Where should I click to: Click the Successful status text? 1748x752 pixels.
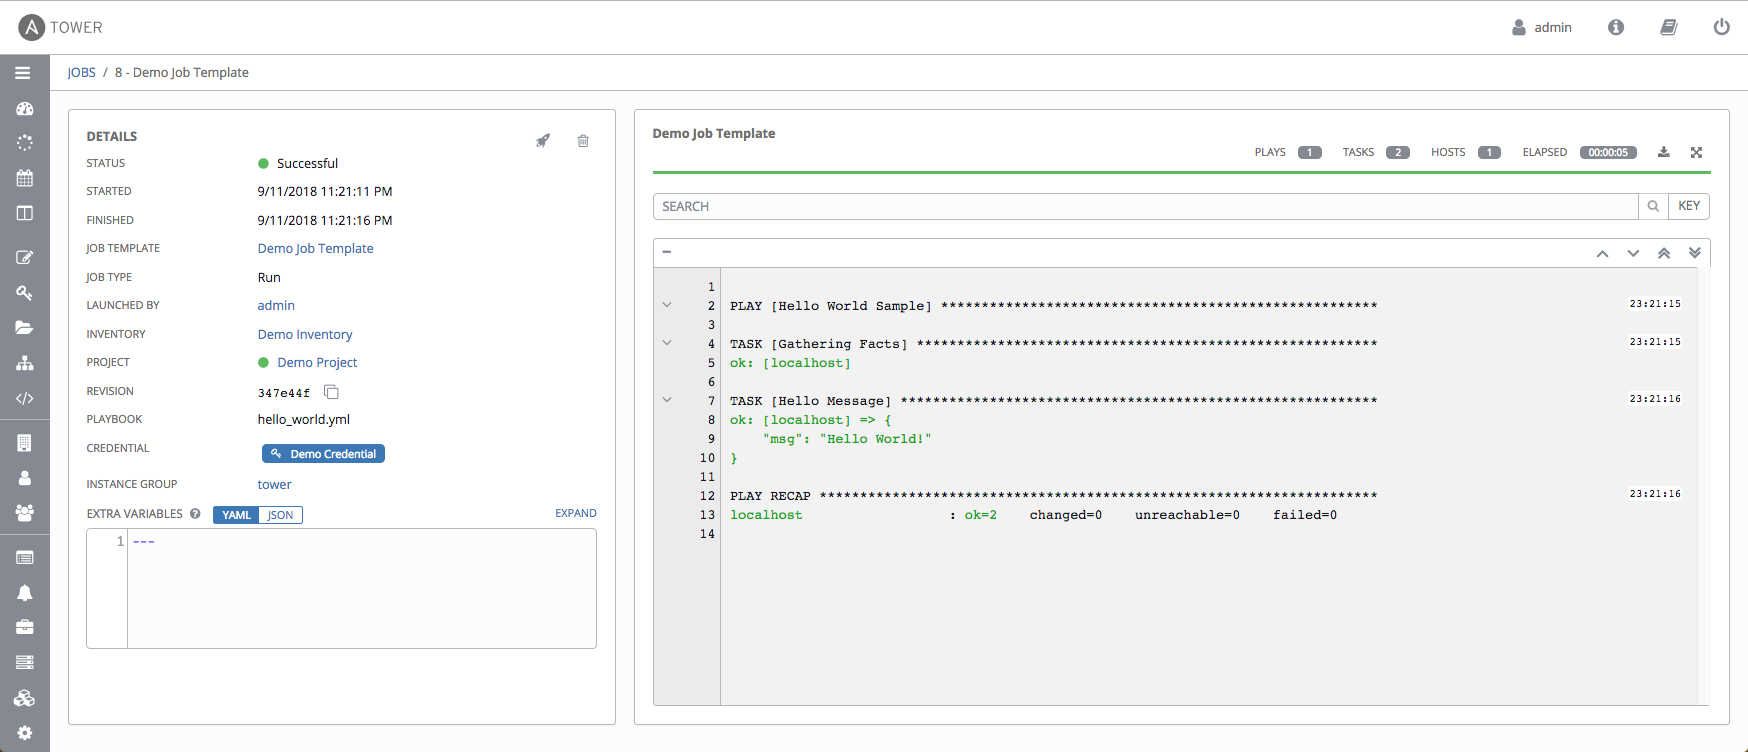307,163
